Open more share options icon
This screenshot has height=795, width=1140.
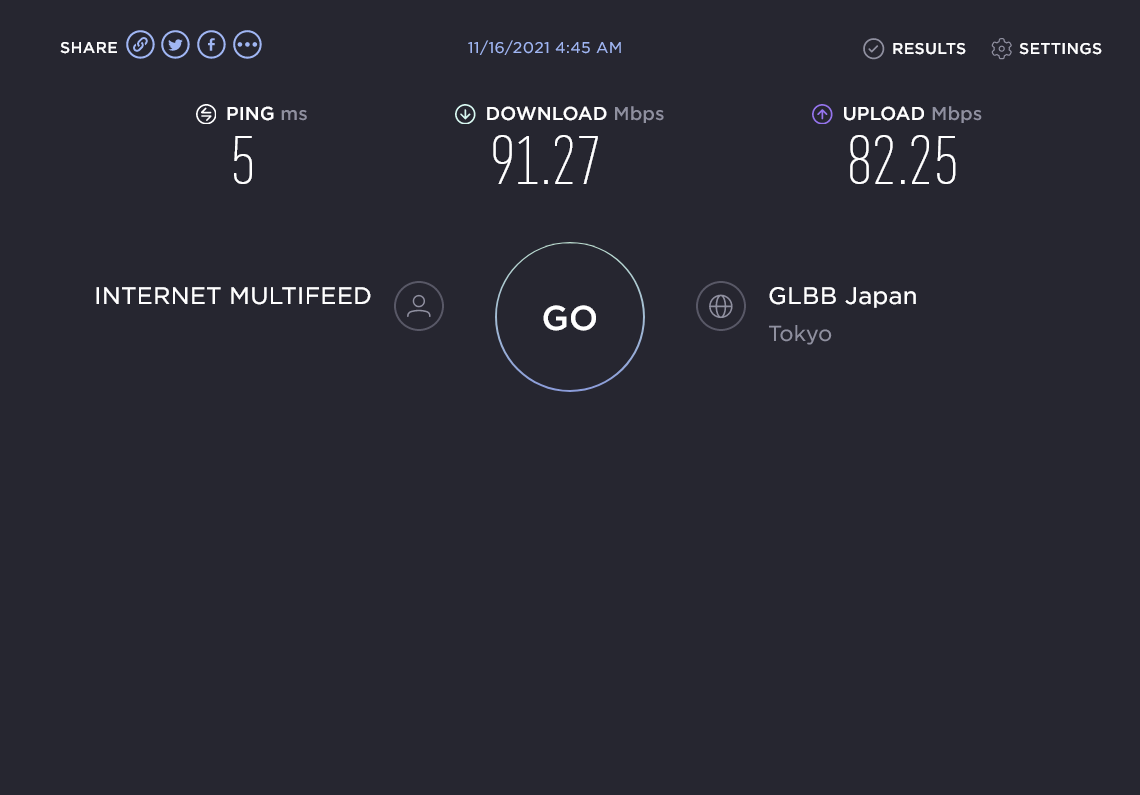pos(247,45)
